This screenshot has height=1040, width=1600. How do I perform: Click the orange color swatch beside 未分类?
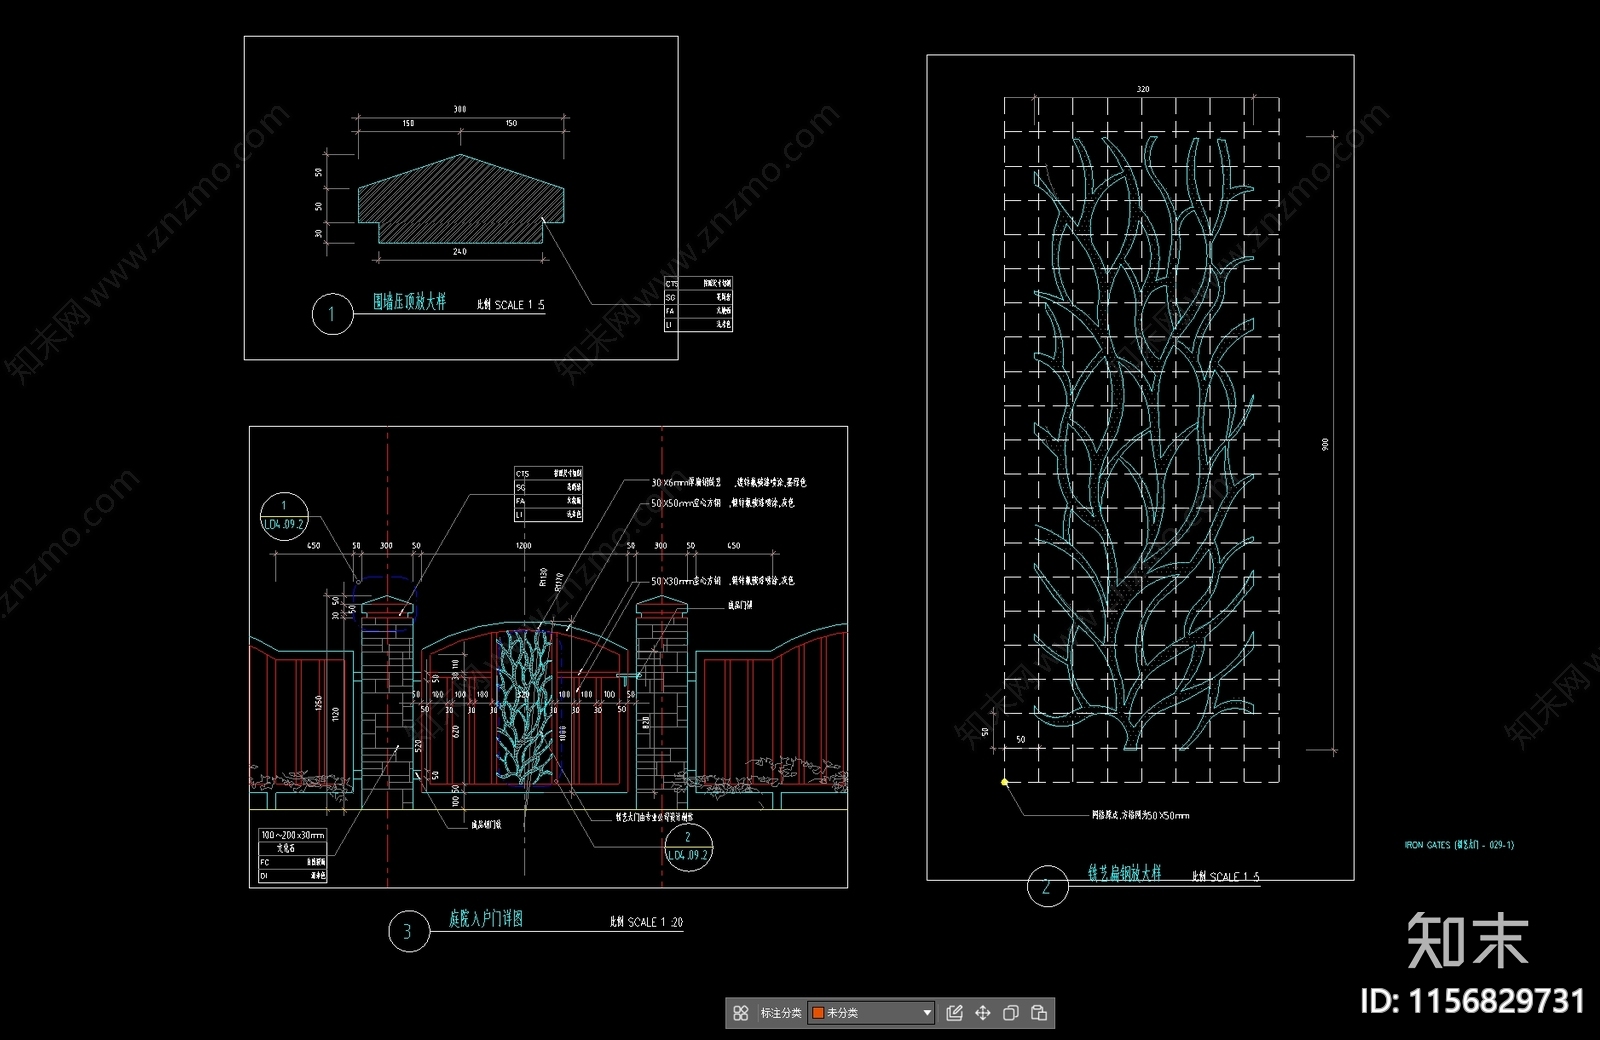point(818,1013)
